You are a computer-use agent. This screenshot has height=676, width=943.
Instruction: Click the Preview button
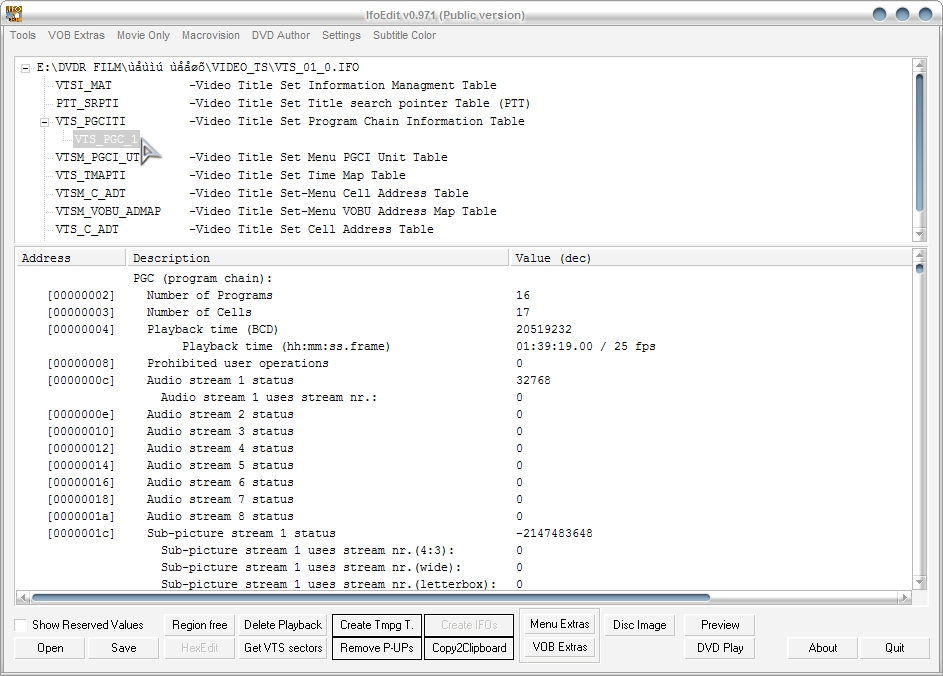(x=720, y=625)
